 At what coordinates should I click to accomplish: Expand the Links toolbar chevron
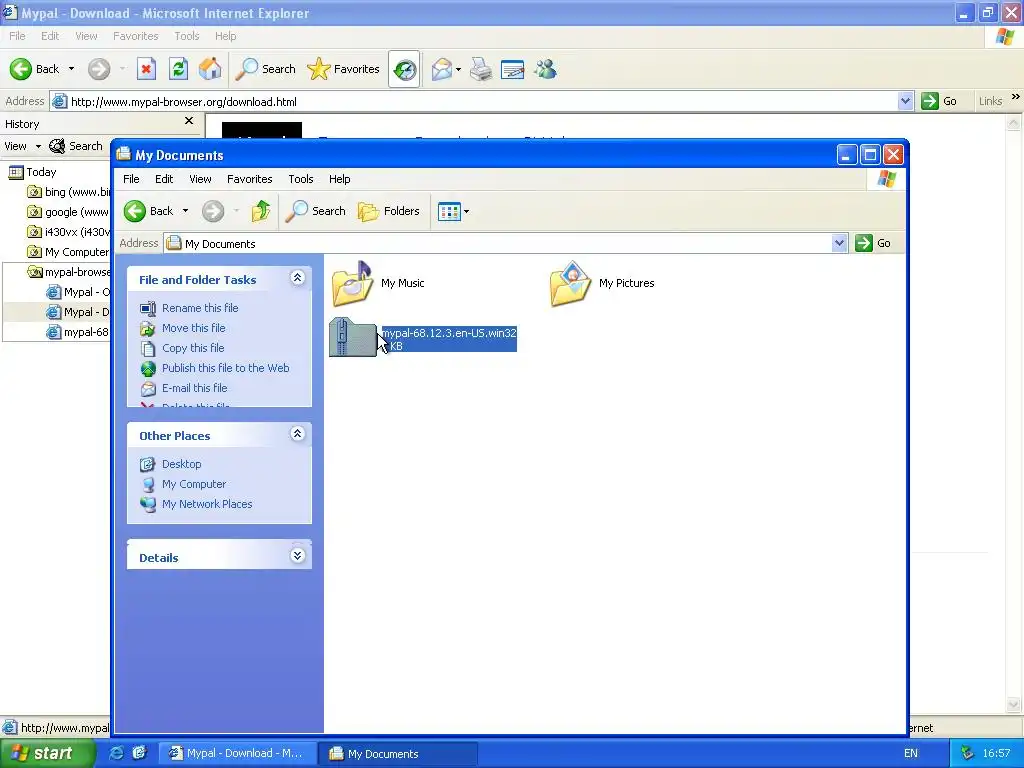[x=1016, y=97]
